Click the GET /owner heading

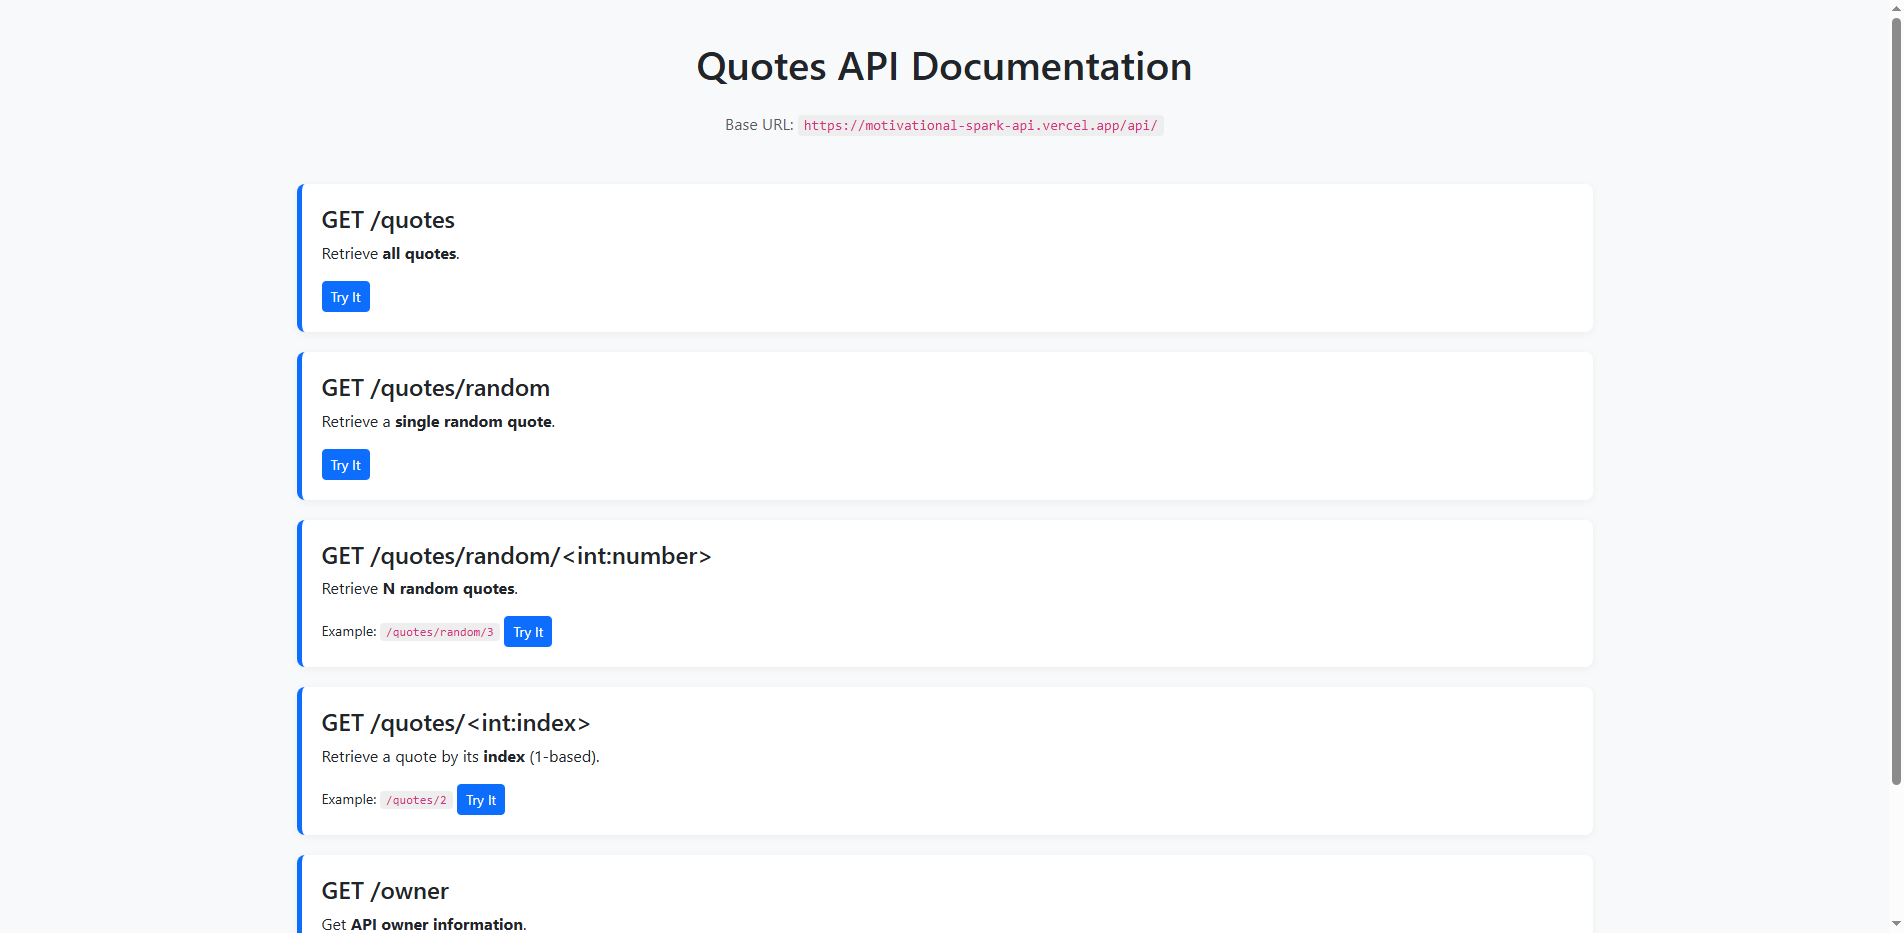coord(385,890)
